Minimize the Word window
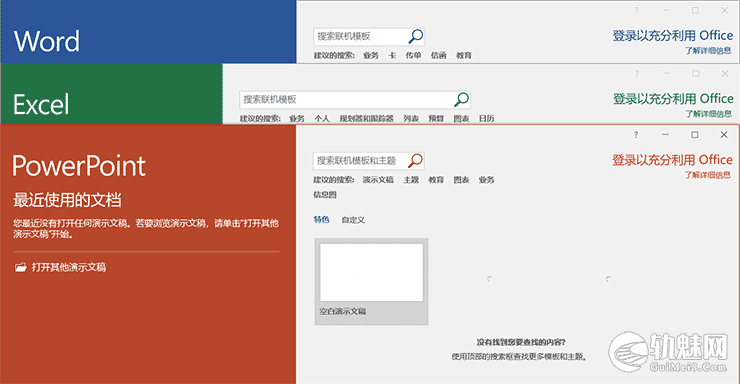The height and width of the screenshot is (384, 740). [x=666, y=10]
